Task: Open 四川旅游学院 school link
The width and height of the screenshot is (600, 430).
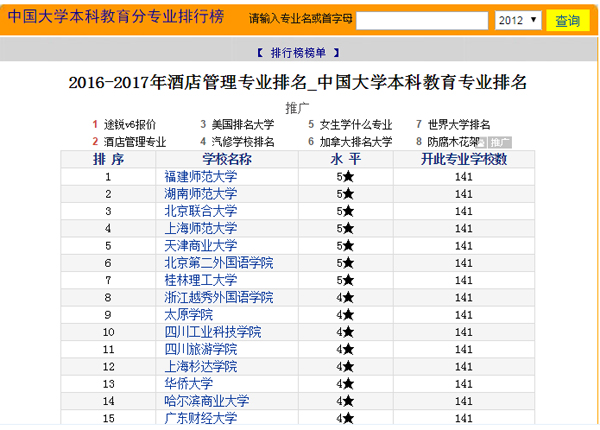Action: pyautogui.click(x=200, y=349)
